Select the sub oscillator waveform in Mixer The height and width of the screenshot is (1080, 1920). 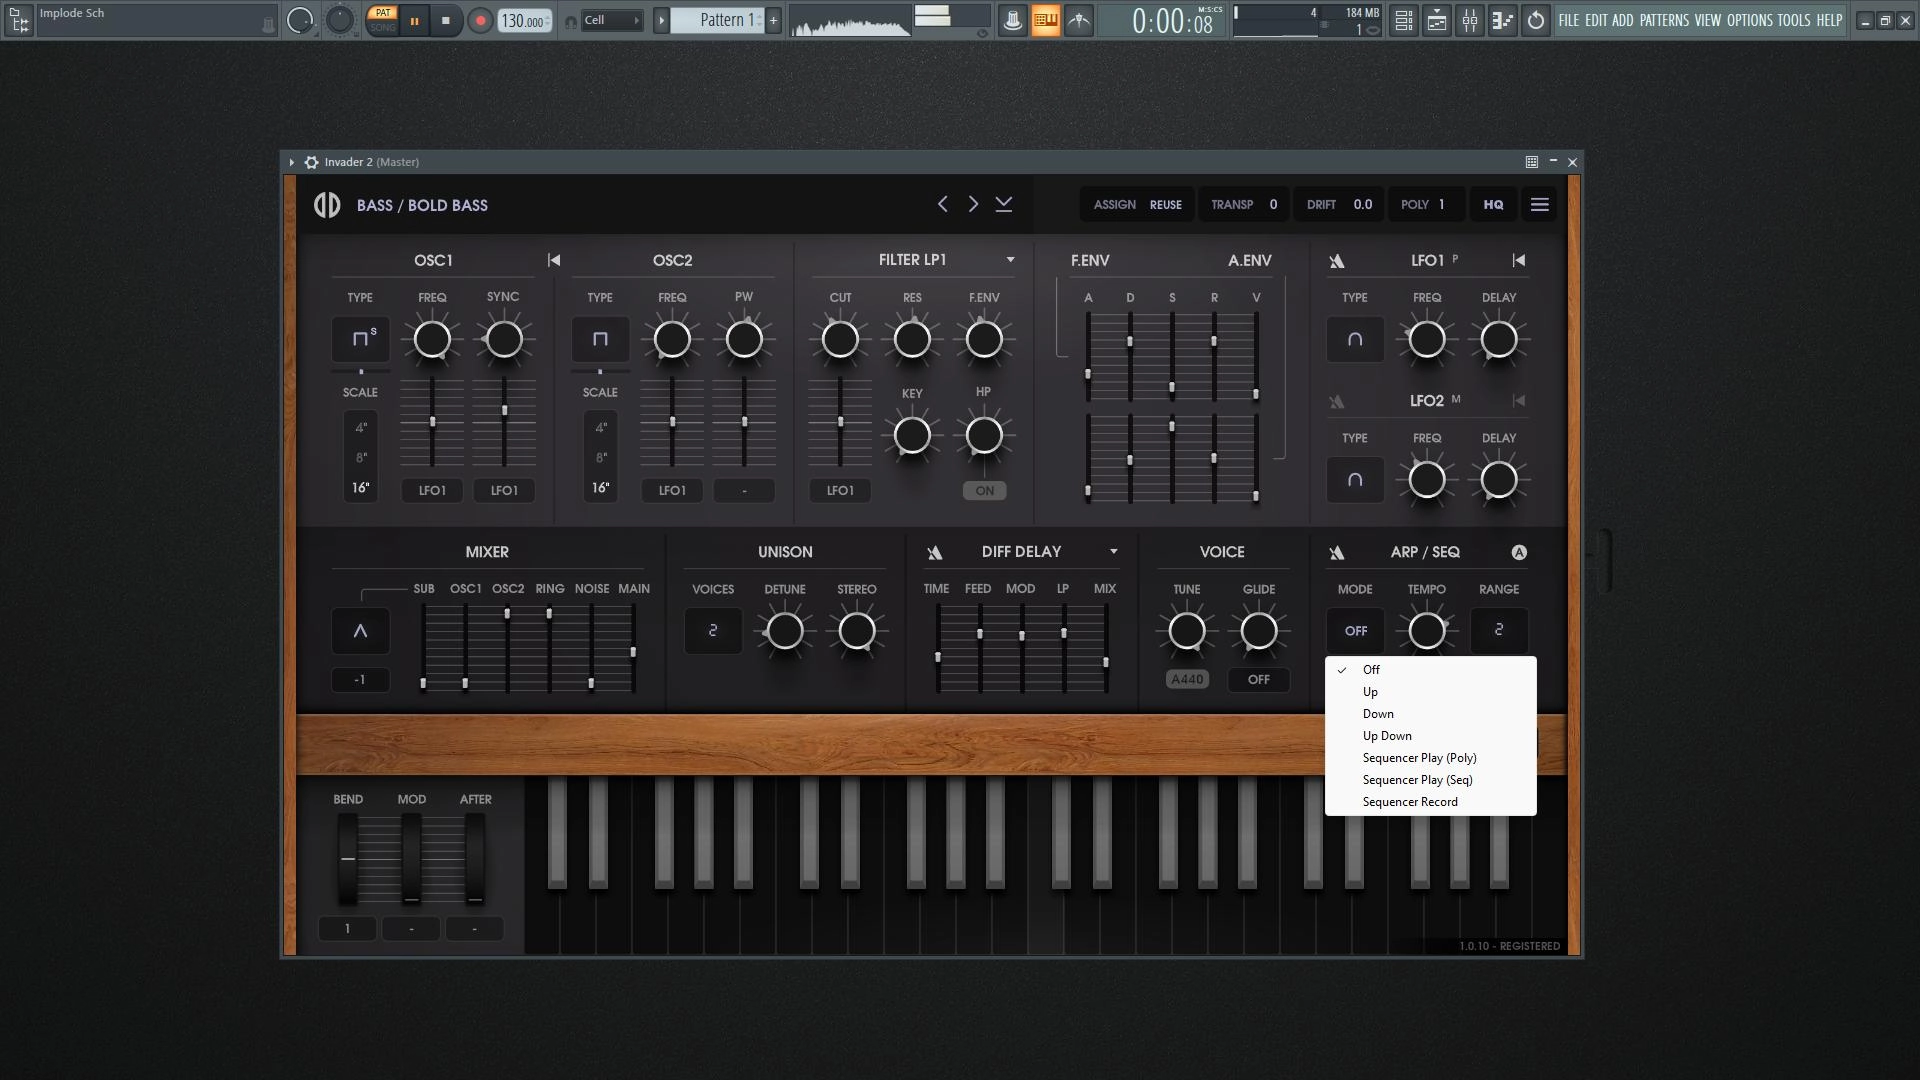click(360, 631)
